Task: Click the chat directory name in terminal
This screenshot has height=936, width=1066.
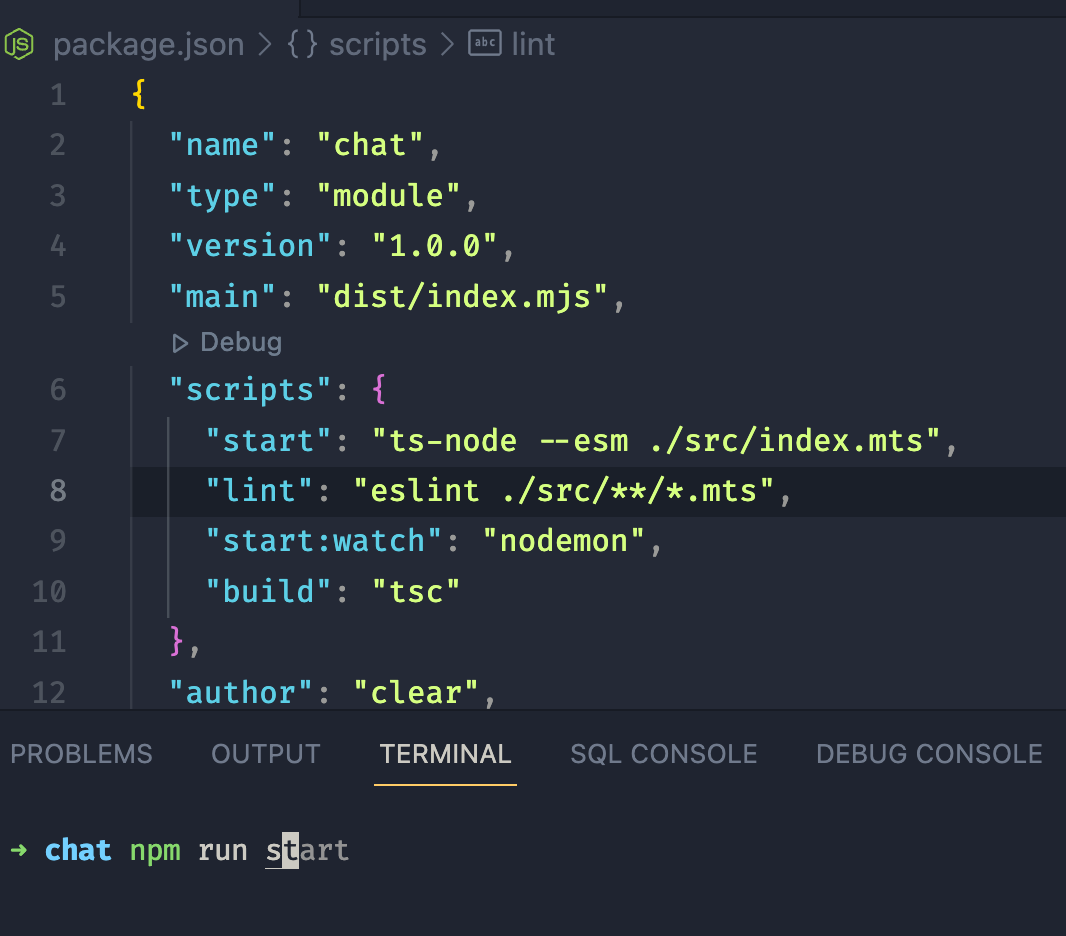Action: pyautogui.click(x=77, y=850)
